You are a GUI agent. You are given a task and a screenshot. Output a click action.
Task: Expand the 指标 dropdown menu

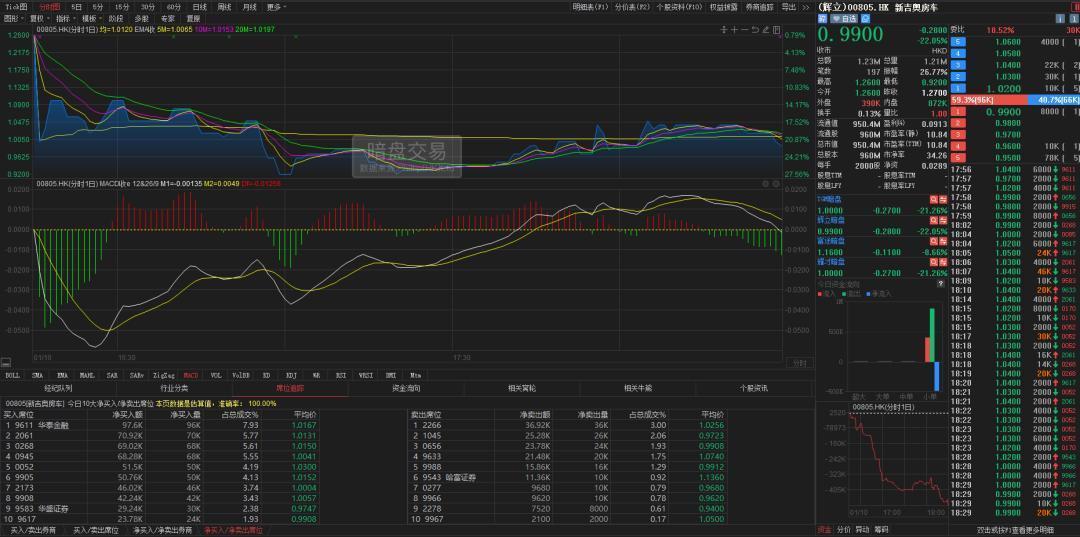[x=64, y=18]
